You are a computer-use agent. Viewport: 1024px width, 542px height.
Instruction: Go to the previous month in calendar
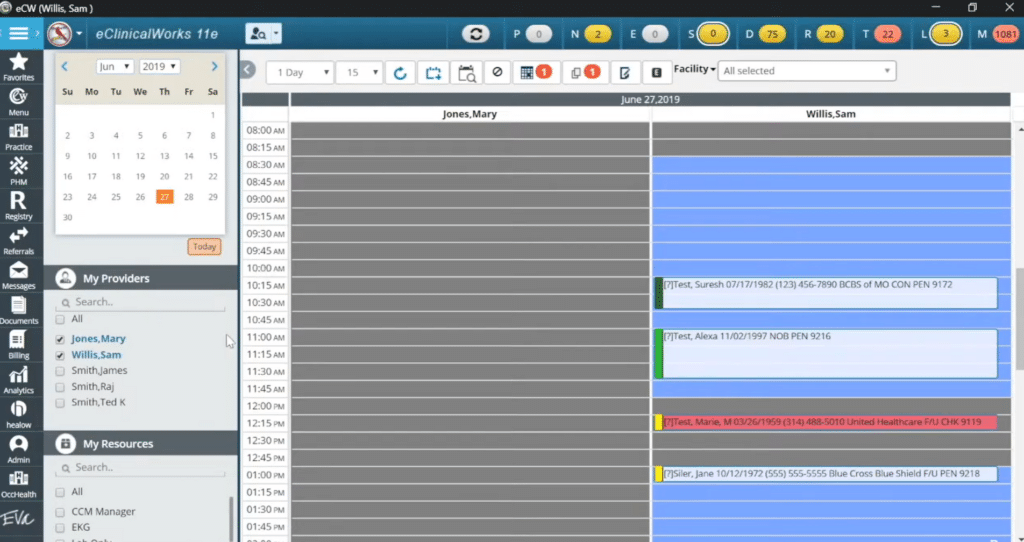pyautogui.click(x=65, y=67)
